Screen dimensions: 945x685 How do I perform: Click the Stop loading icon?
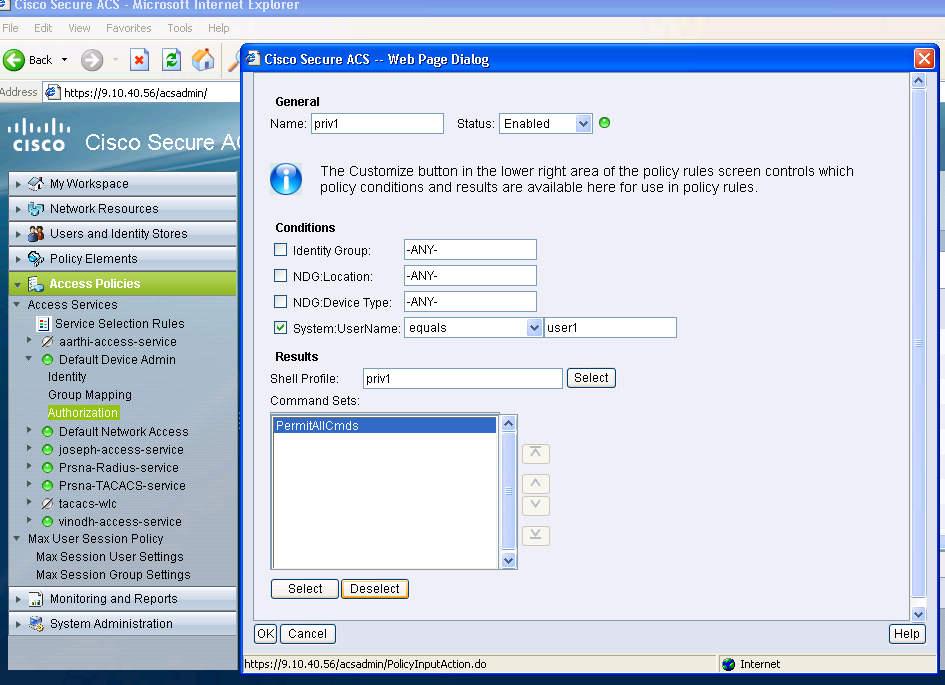(x=140, y=59)
